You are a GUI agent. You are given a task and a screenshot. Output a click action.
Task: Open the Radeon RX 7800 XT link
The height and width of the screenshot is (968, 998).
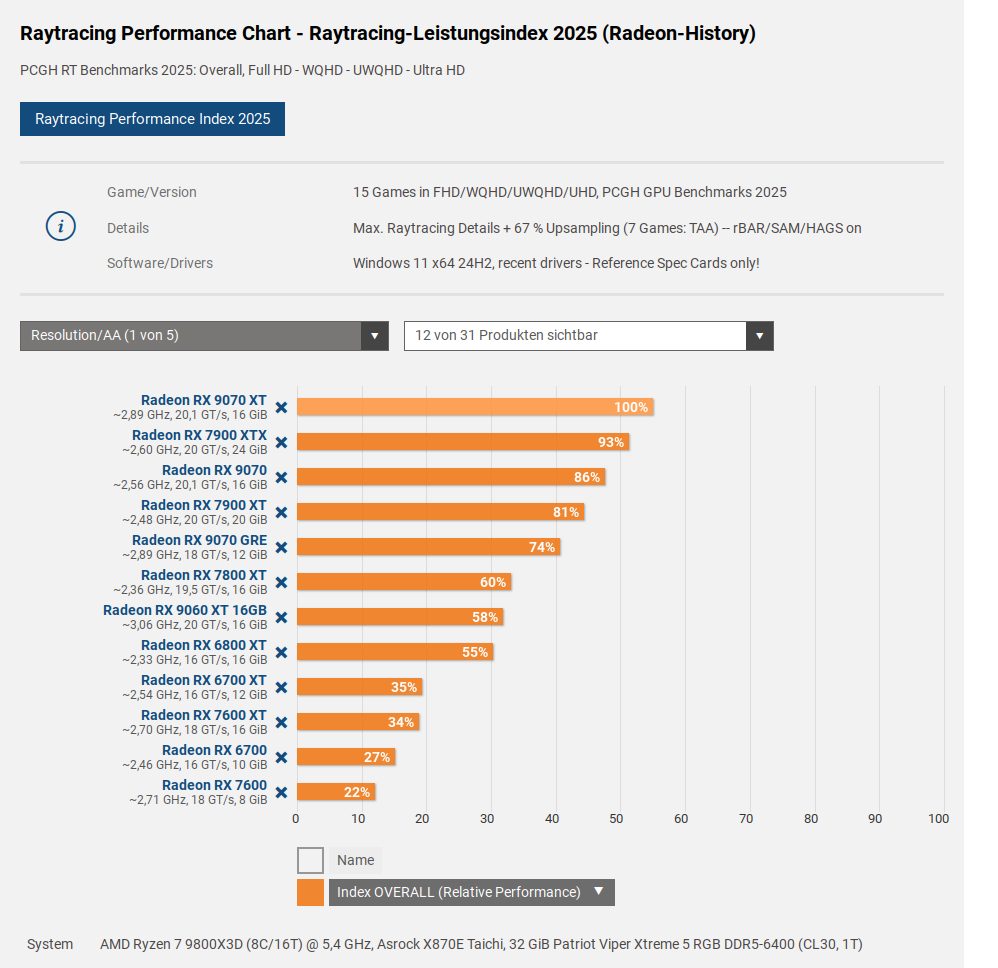204,575
